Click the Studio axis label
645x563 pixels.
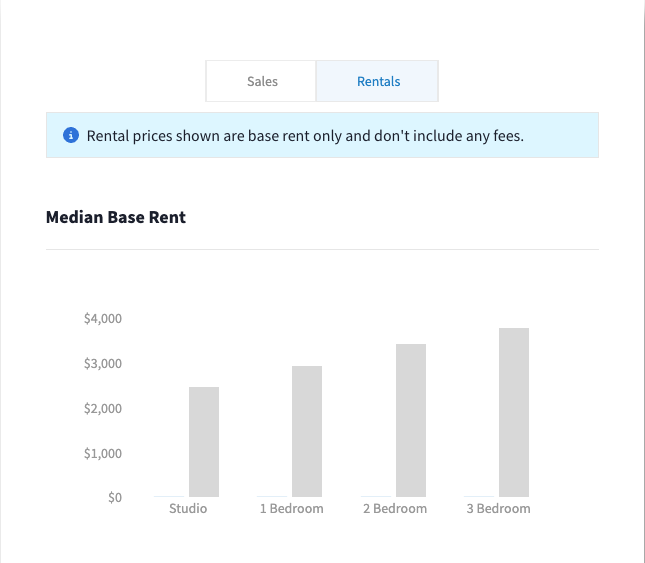tap(188, 508)
